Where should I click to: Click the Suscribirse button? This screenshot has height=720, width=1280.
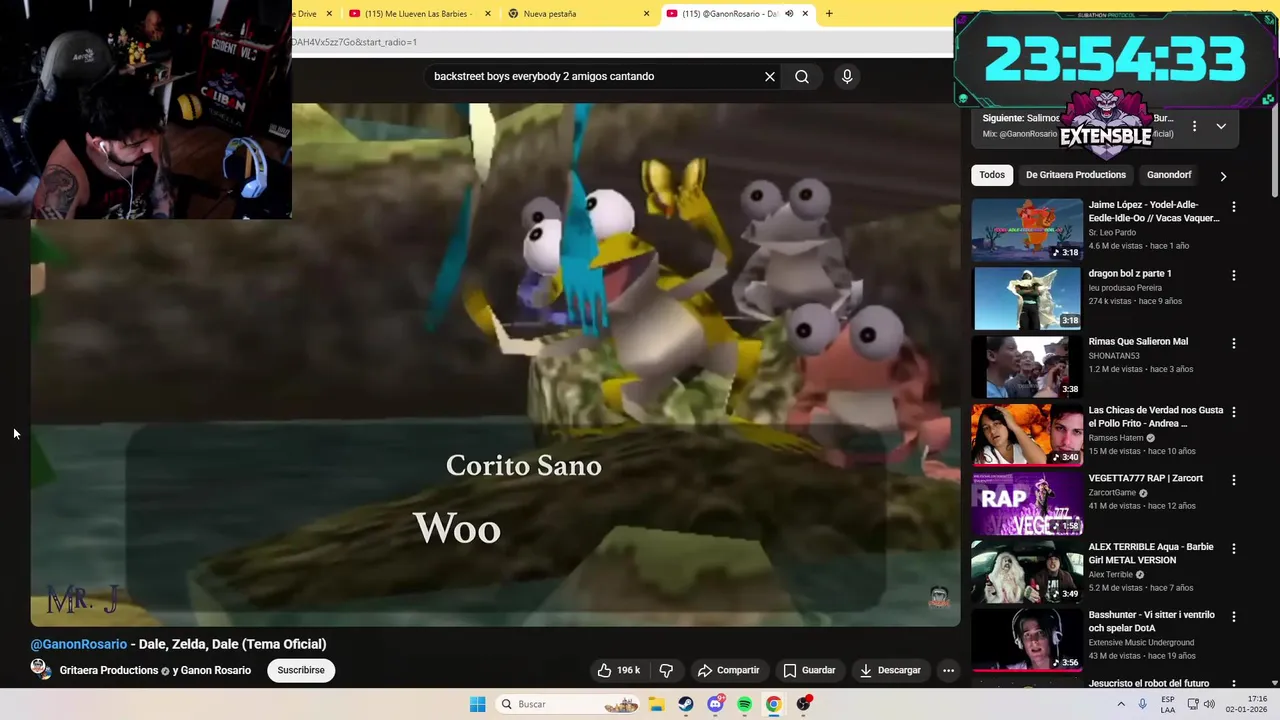click(301, 670)
